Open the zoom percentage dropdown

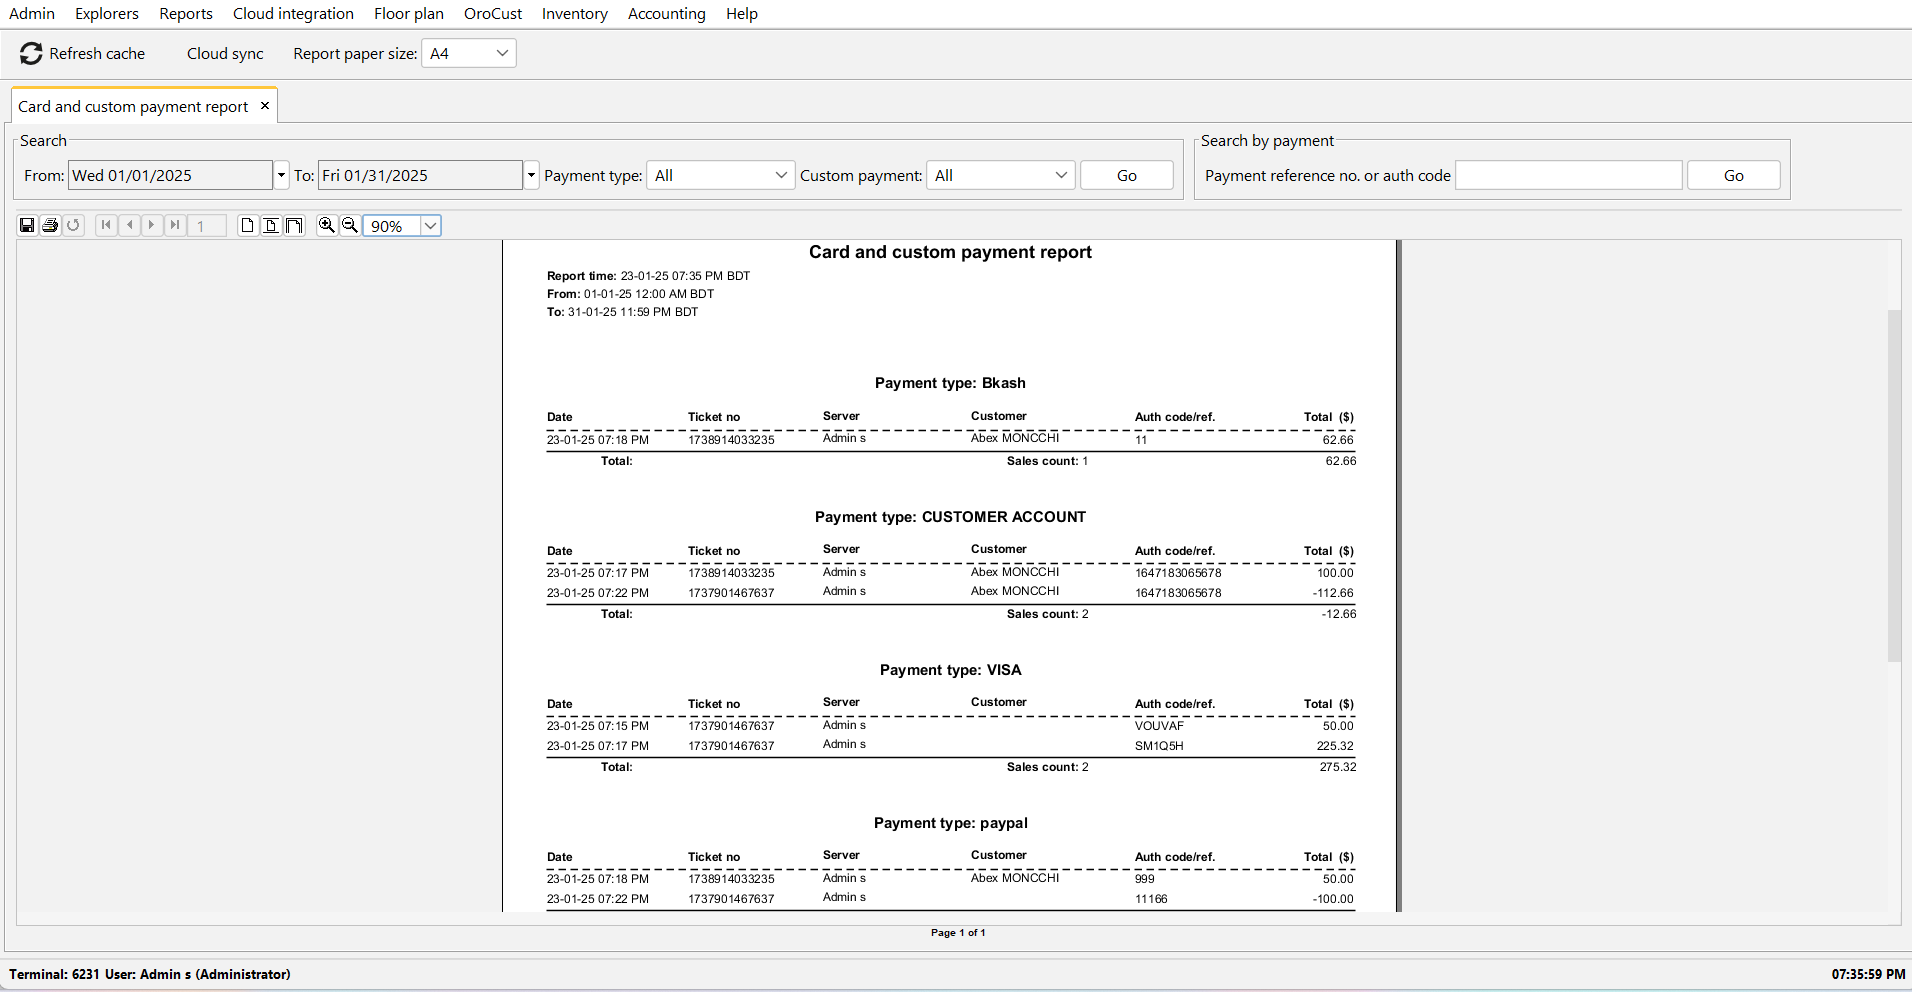pyautogui.click(x=430, y=226)
